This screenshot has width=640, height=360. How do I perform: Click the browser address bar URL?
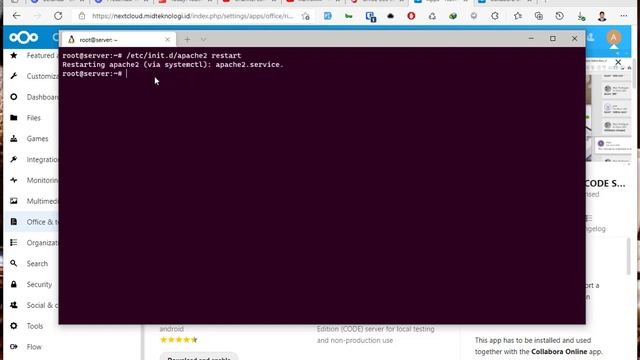point(192,16)
